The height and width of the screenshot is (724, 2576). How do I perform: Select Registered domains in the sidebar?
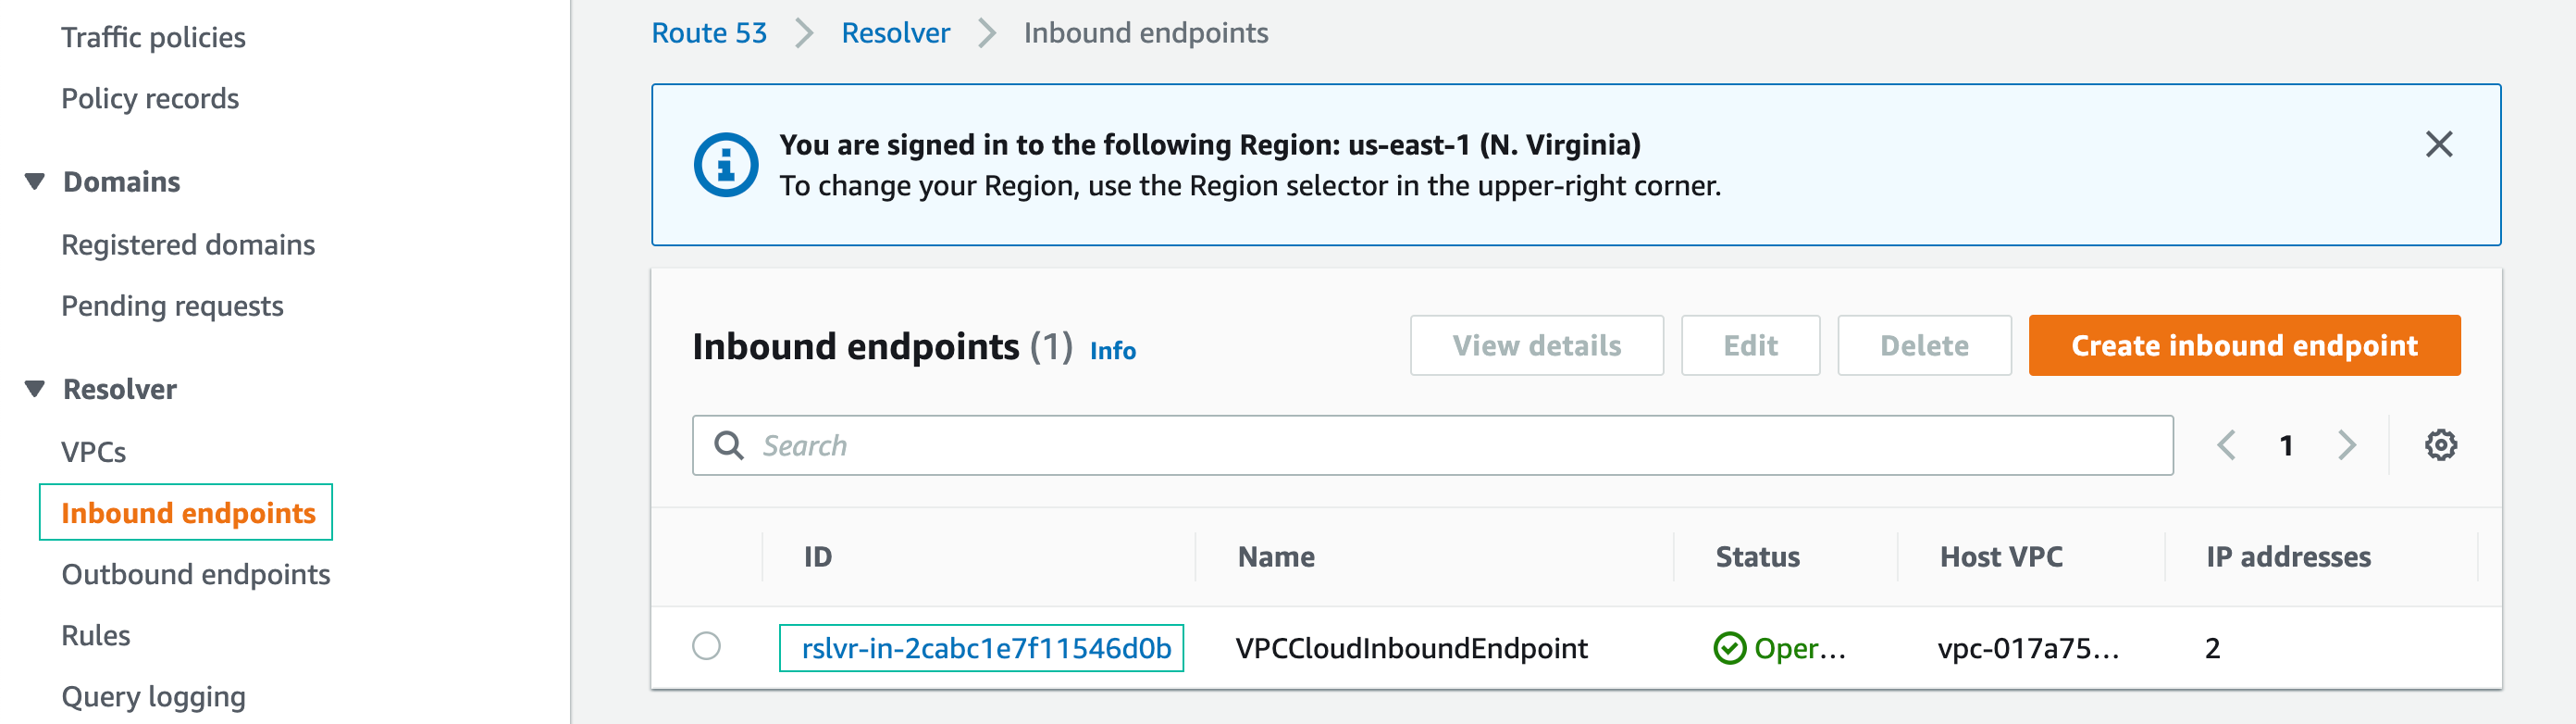point(188,243)
